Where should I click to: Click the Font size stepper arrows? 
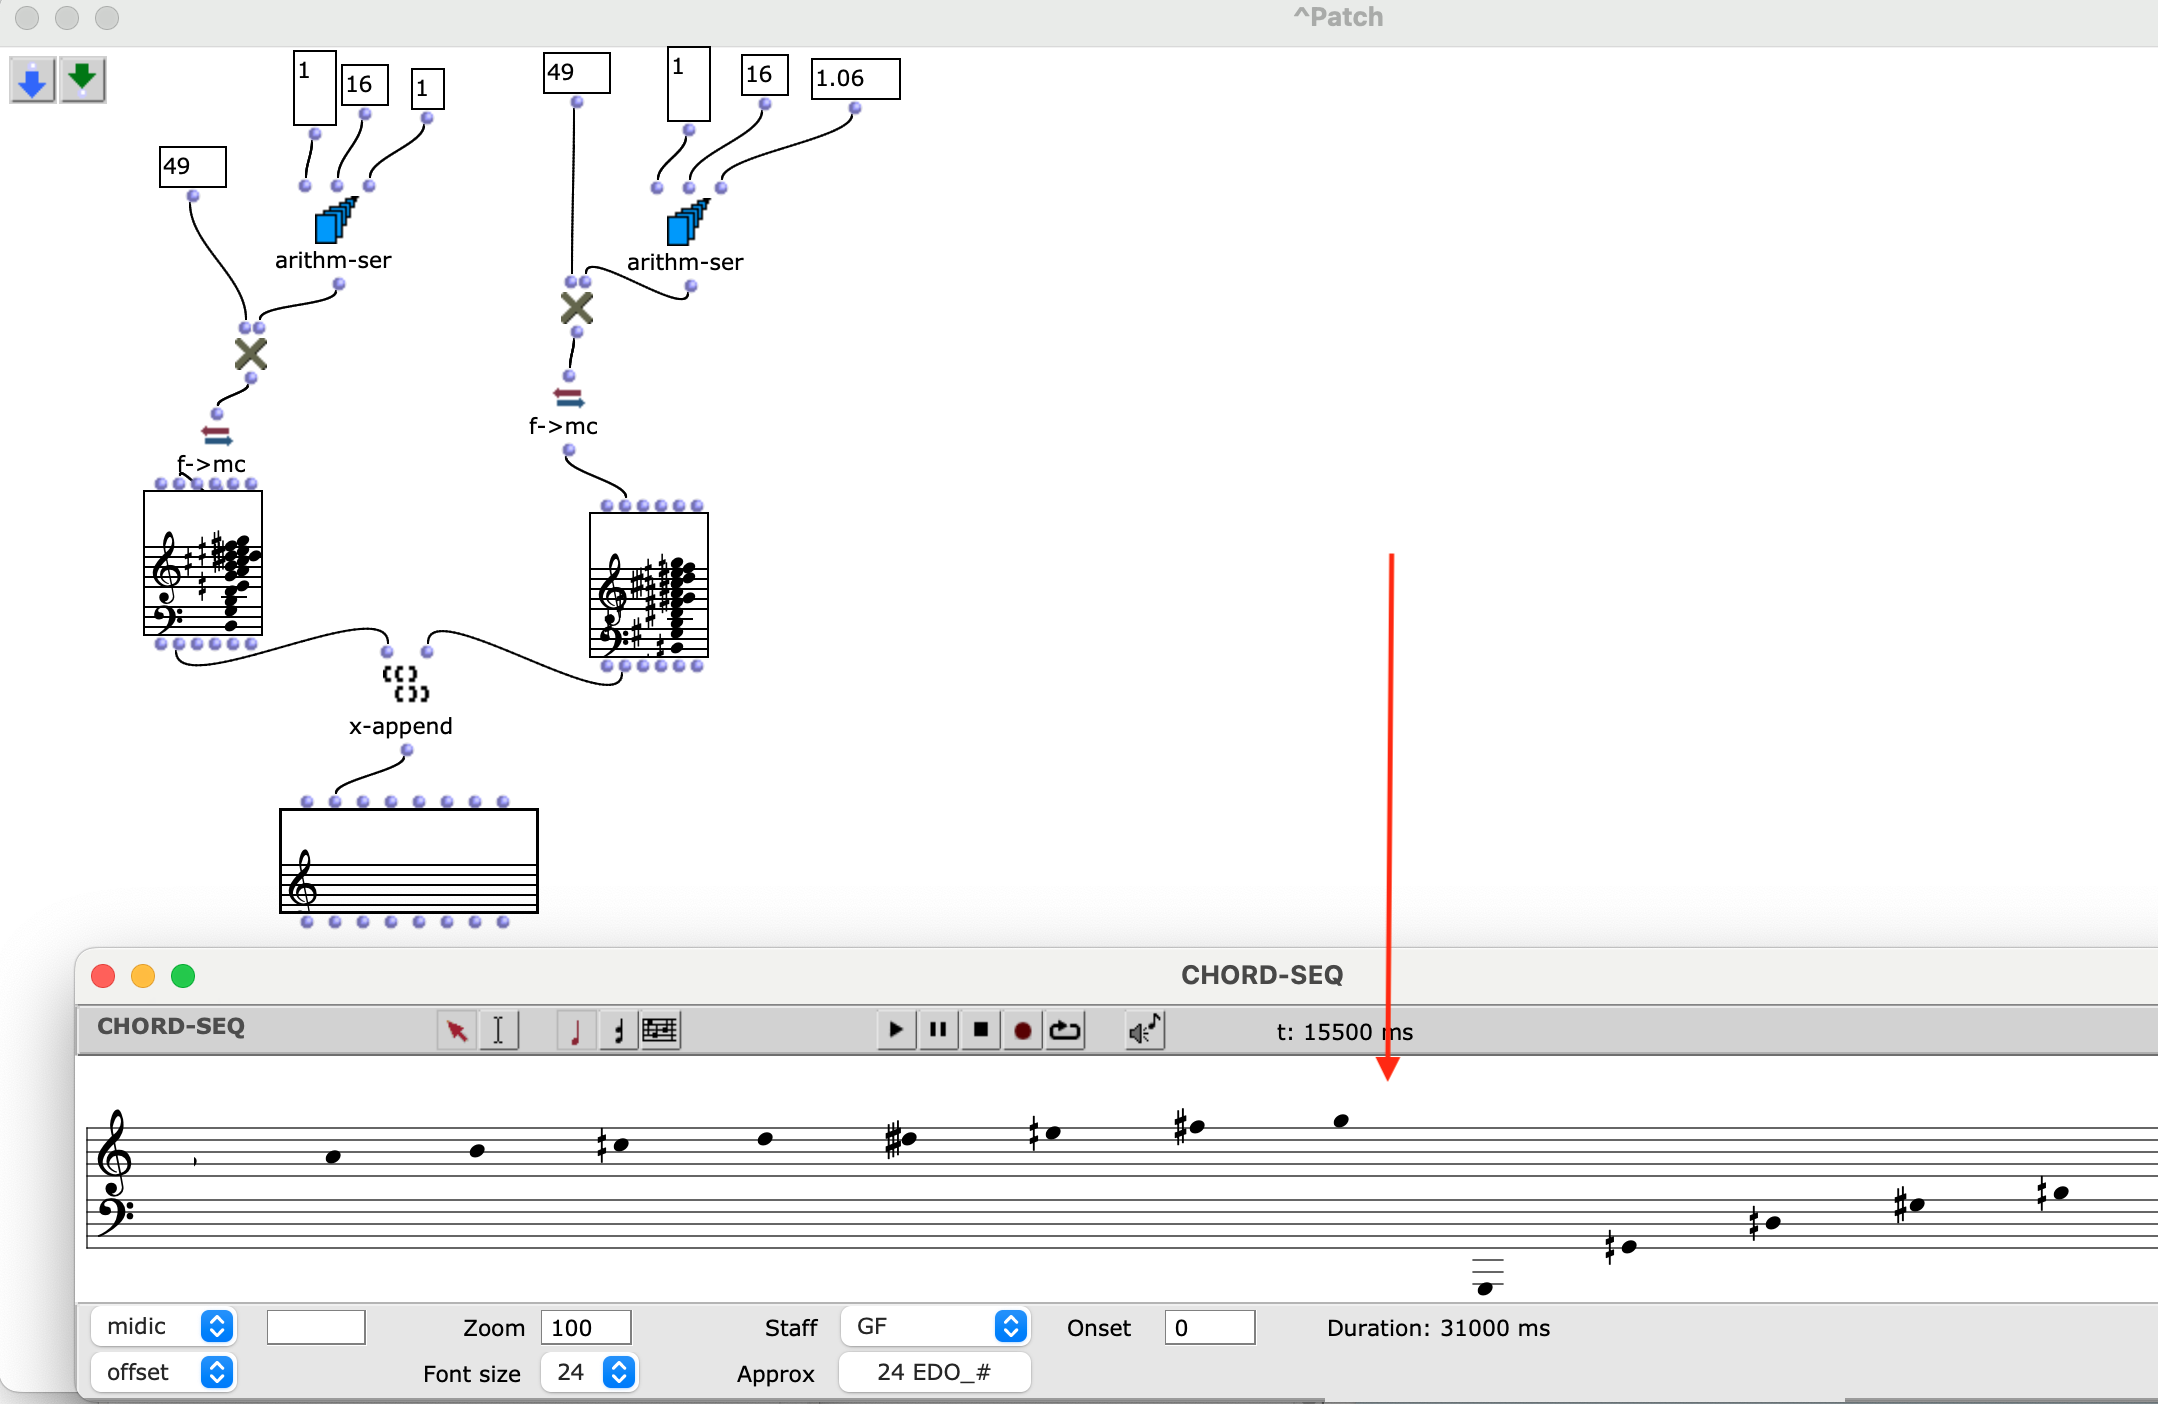(x=619, y=1372)
